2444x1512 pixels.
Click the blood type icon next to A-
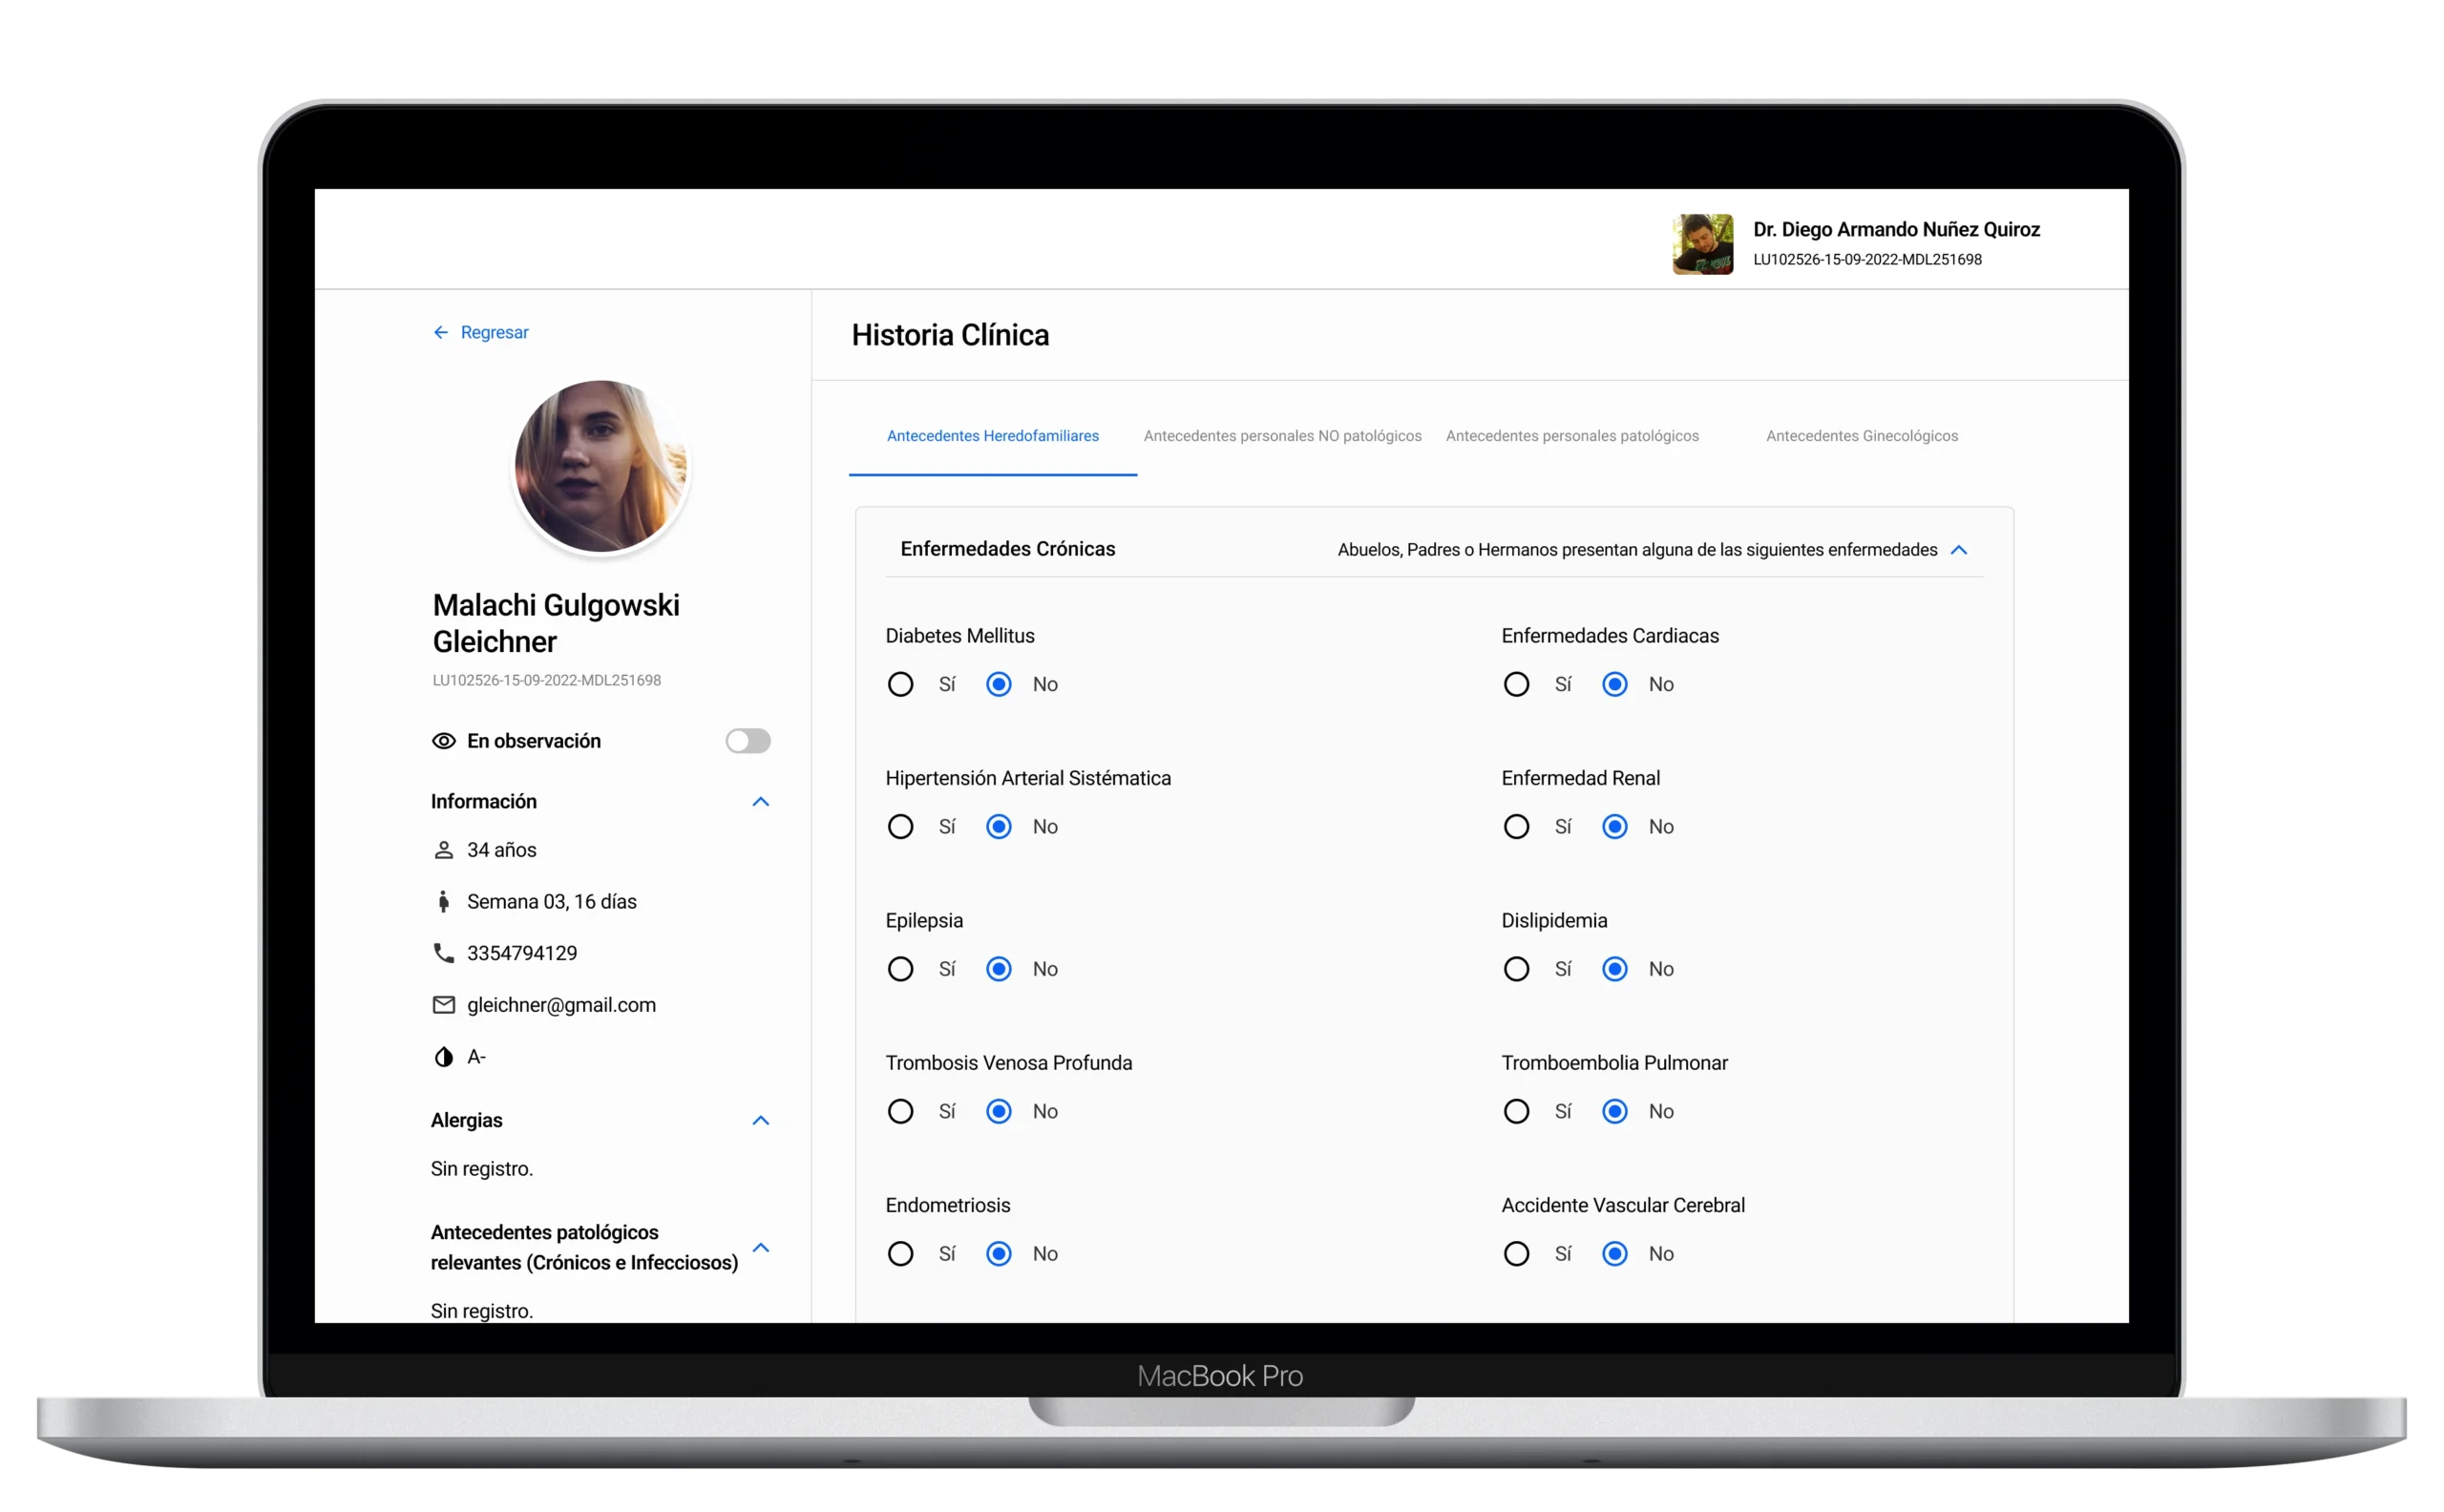[443, 1057]
